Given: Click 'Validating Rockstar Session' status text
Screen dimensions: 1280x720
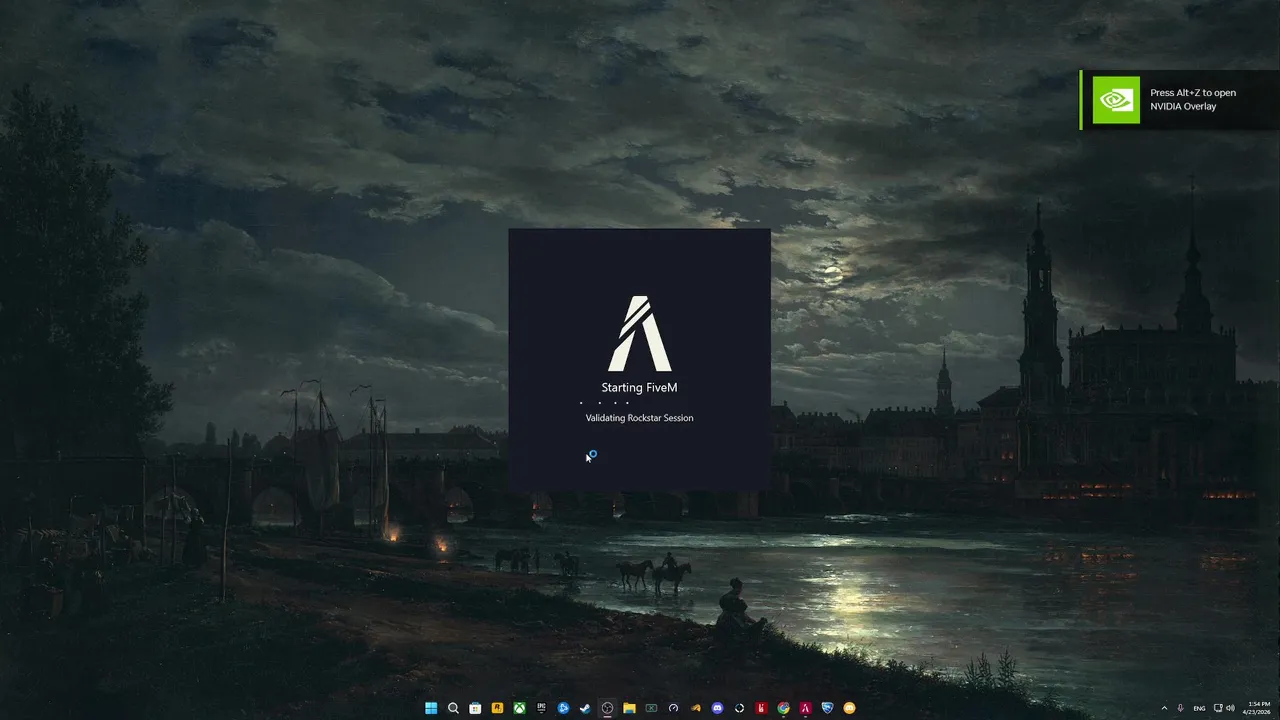Looking at the screenshot, I should coord(640,418).
